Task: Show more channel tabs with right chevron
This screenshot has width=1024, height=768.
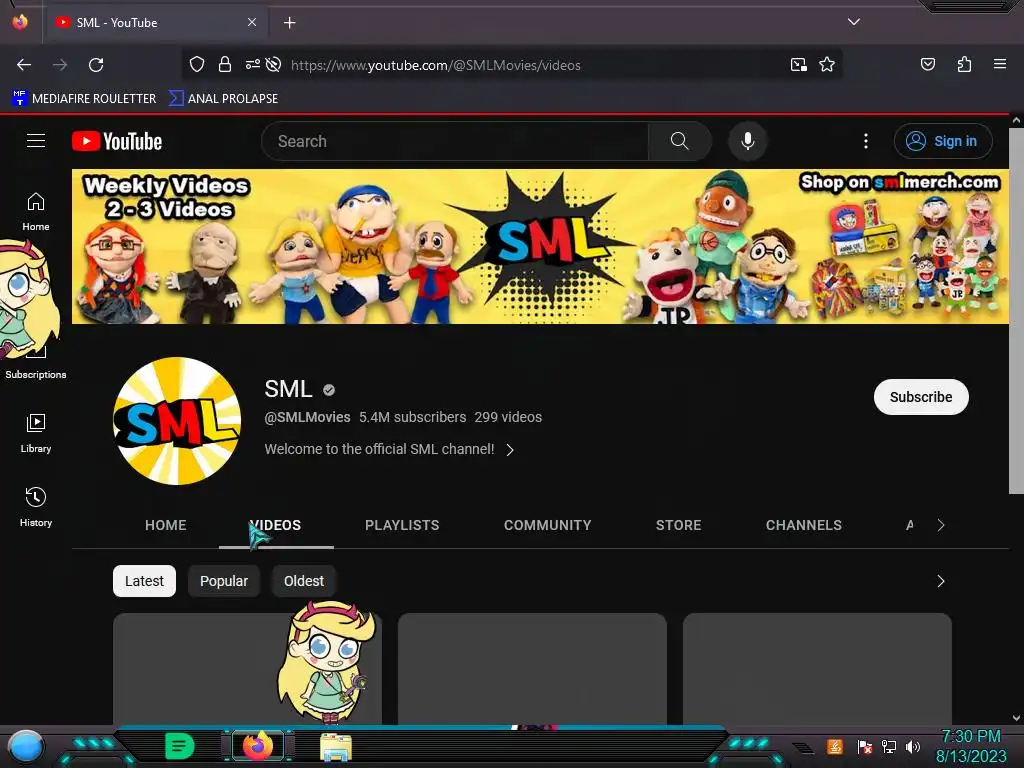Action: pos(940,525)
